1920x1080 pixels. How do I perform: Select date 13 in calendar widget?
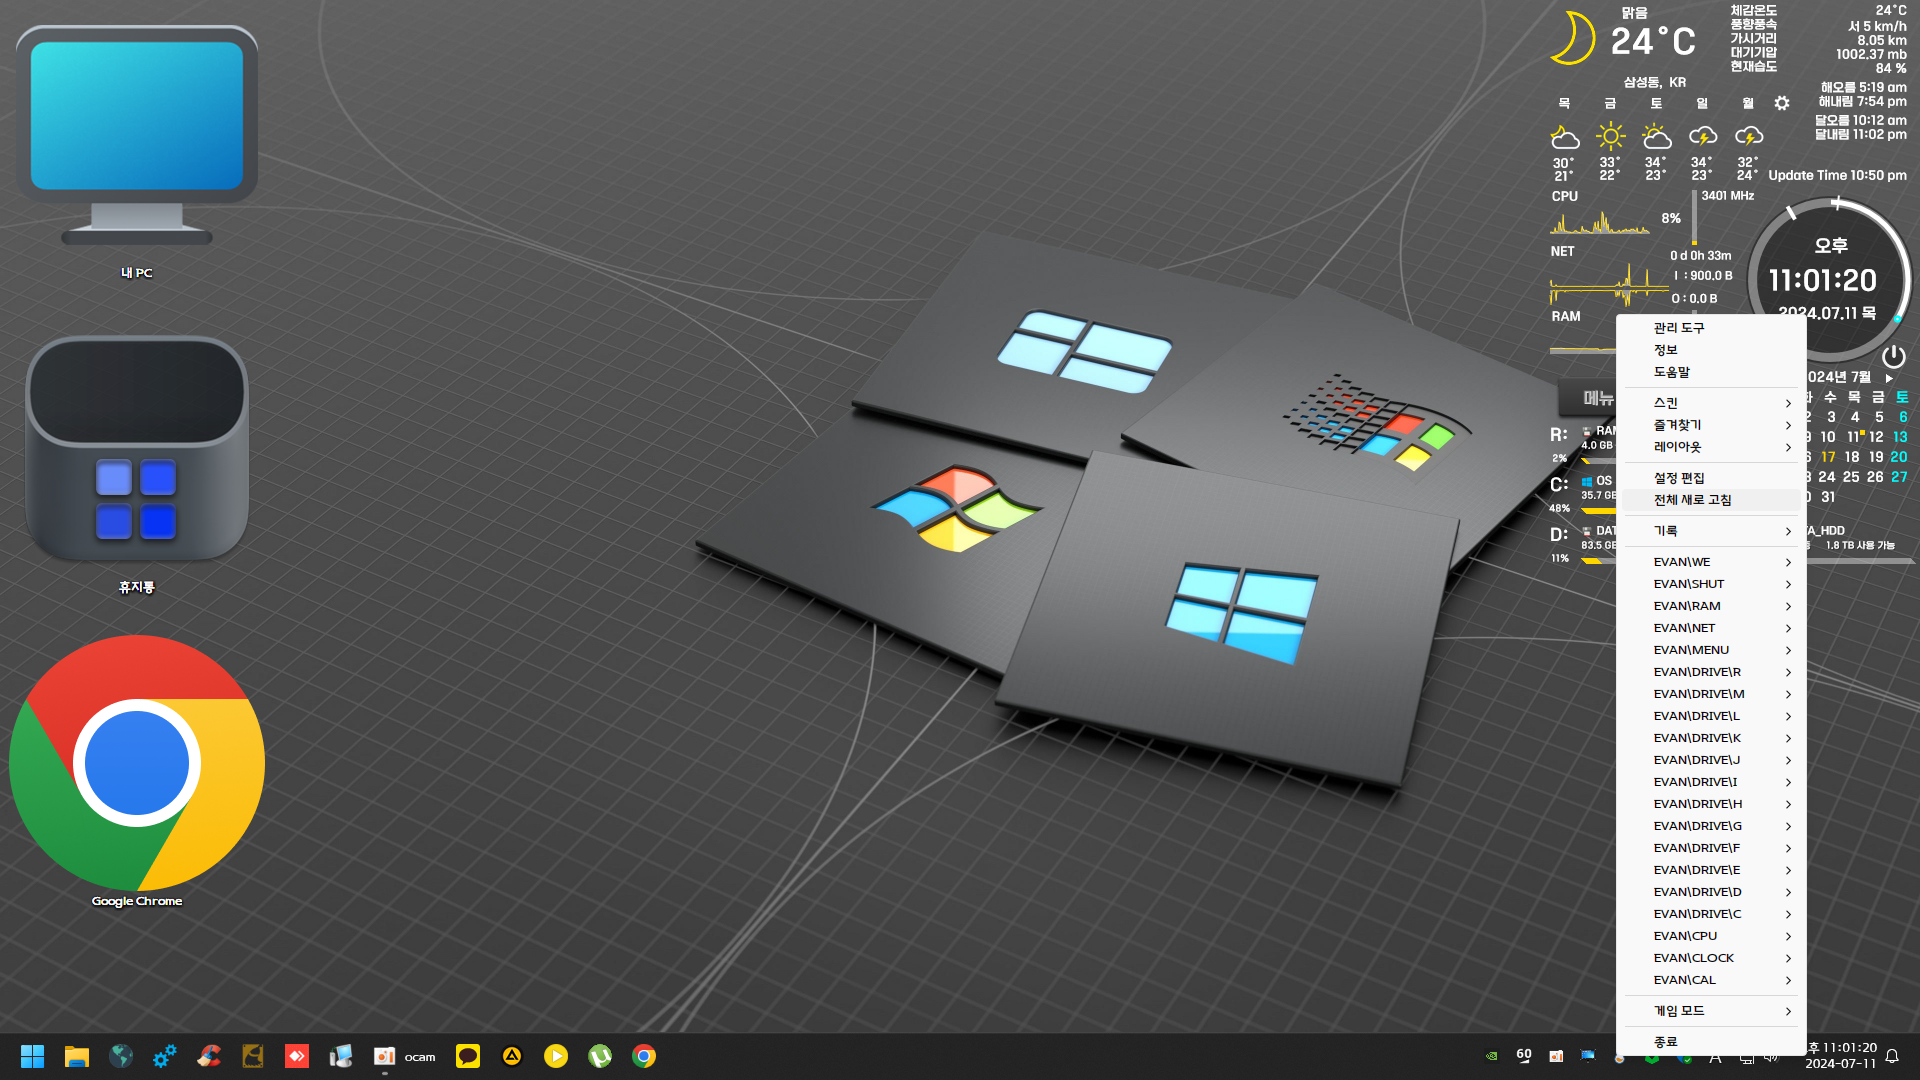click(1900, 437)
